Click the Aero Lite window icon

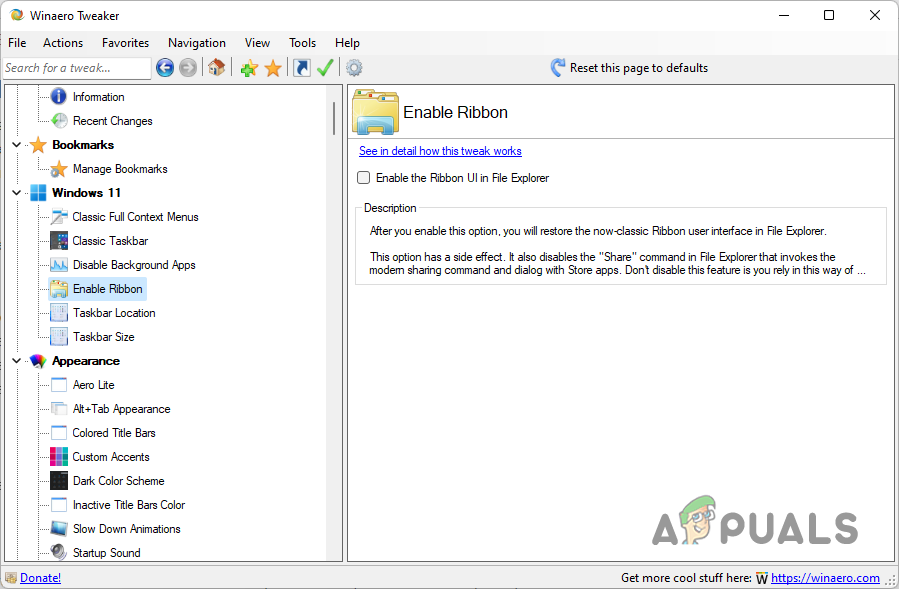pyautogui.click(x=58, y=385)
